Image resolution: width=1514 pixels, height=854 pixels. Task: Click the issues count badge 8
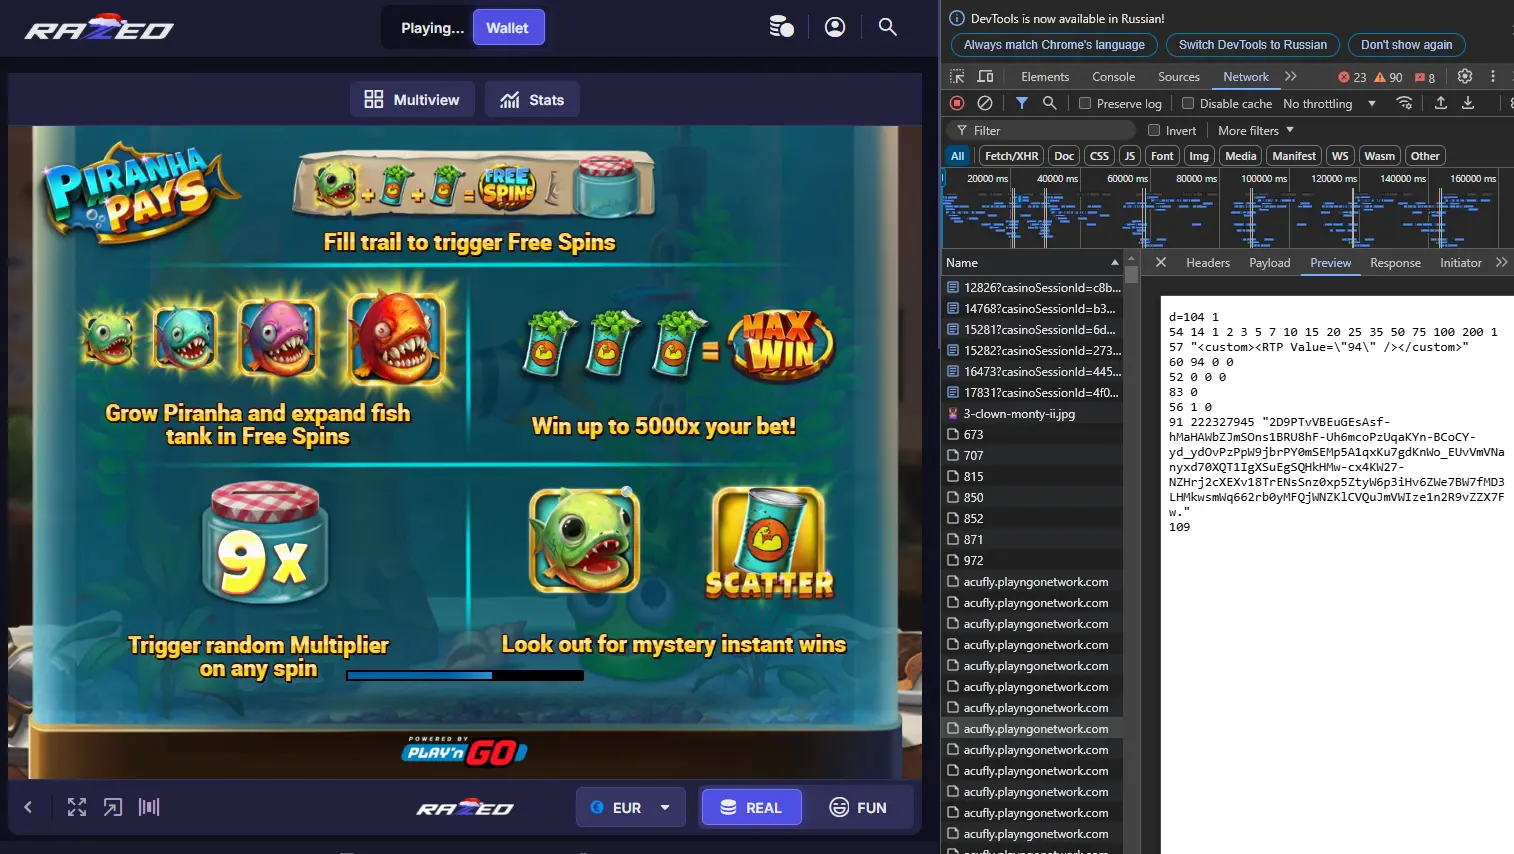tap(1425, 77)
